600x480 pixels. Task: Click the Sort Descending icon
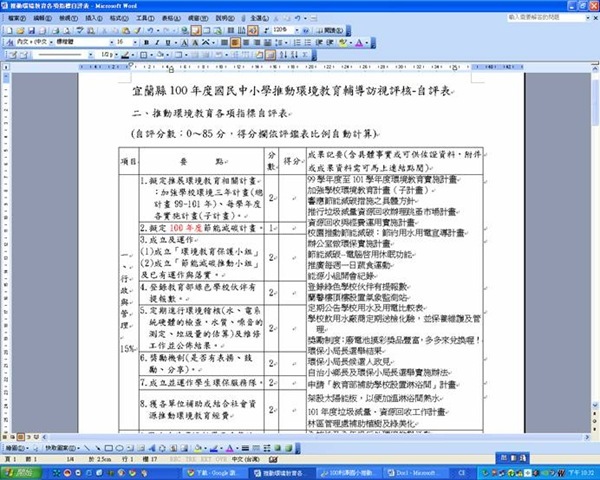click(294, 55)
